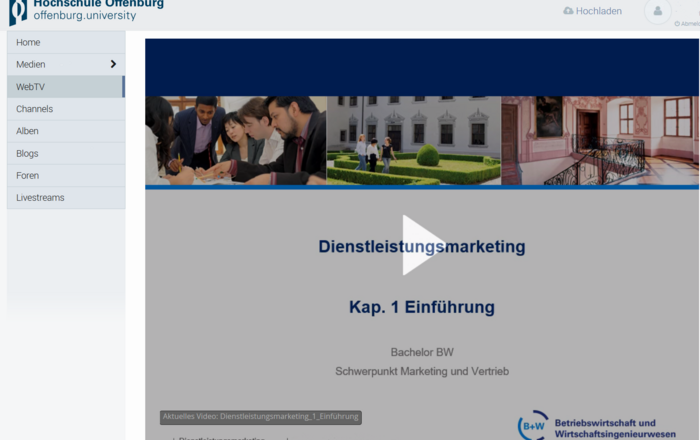Click the 'Aktuelles Video' caption label
700x440 pixels.
click(261, 417)
